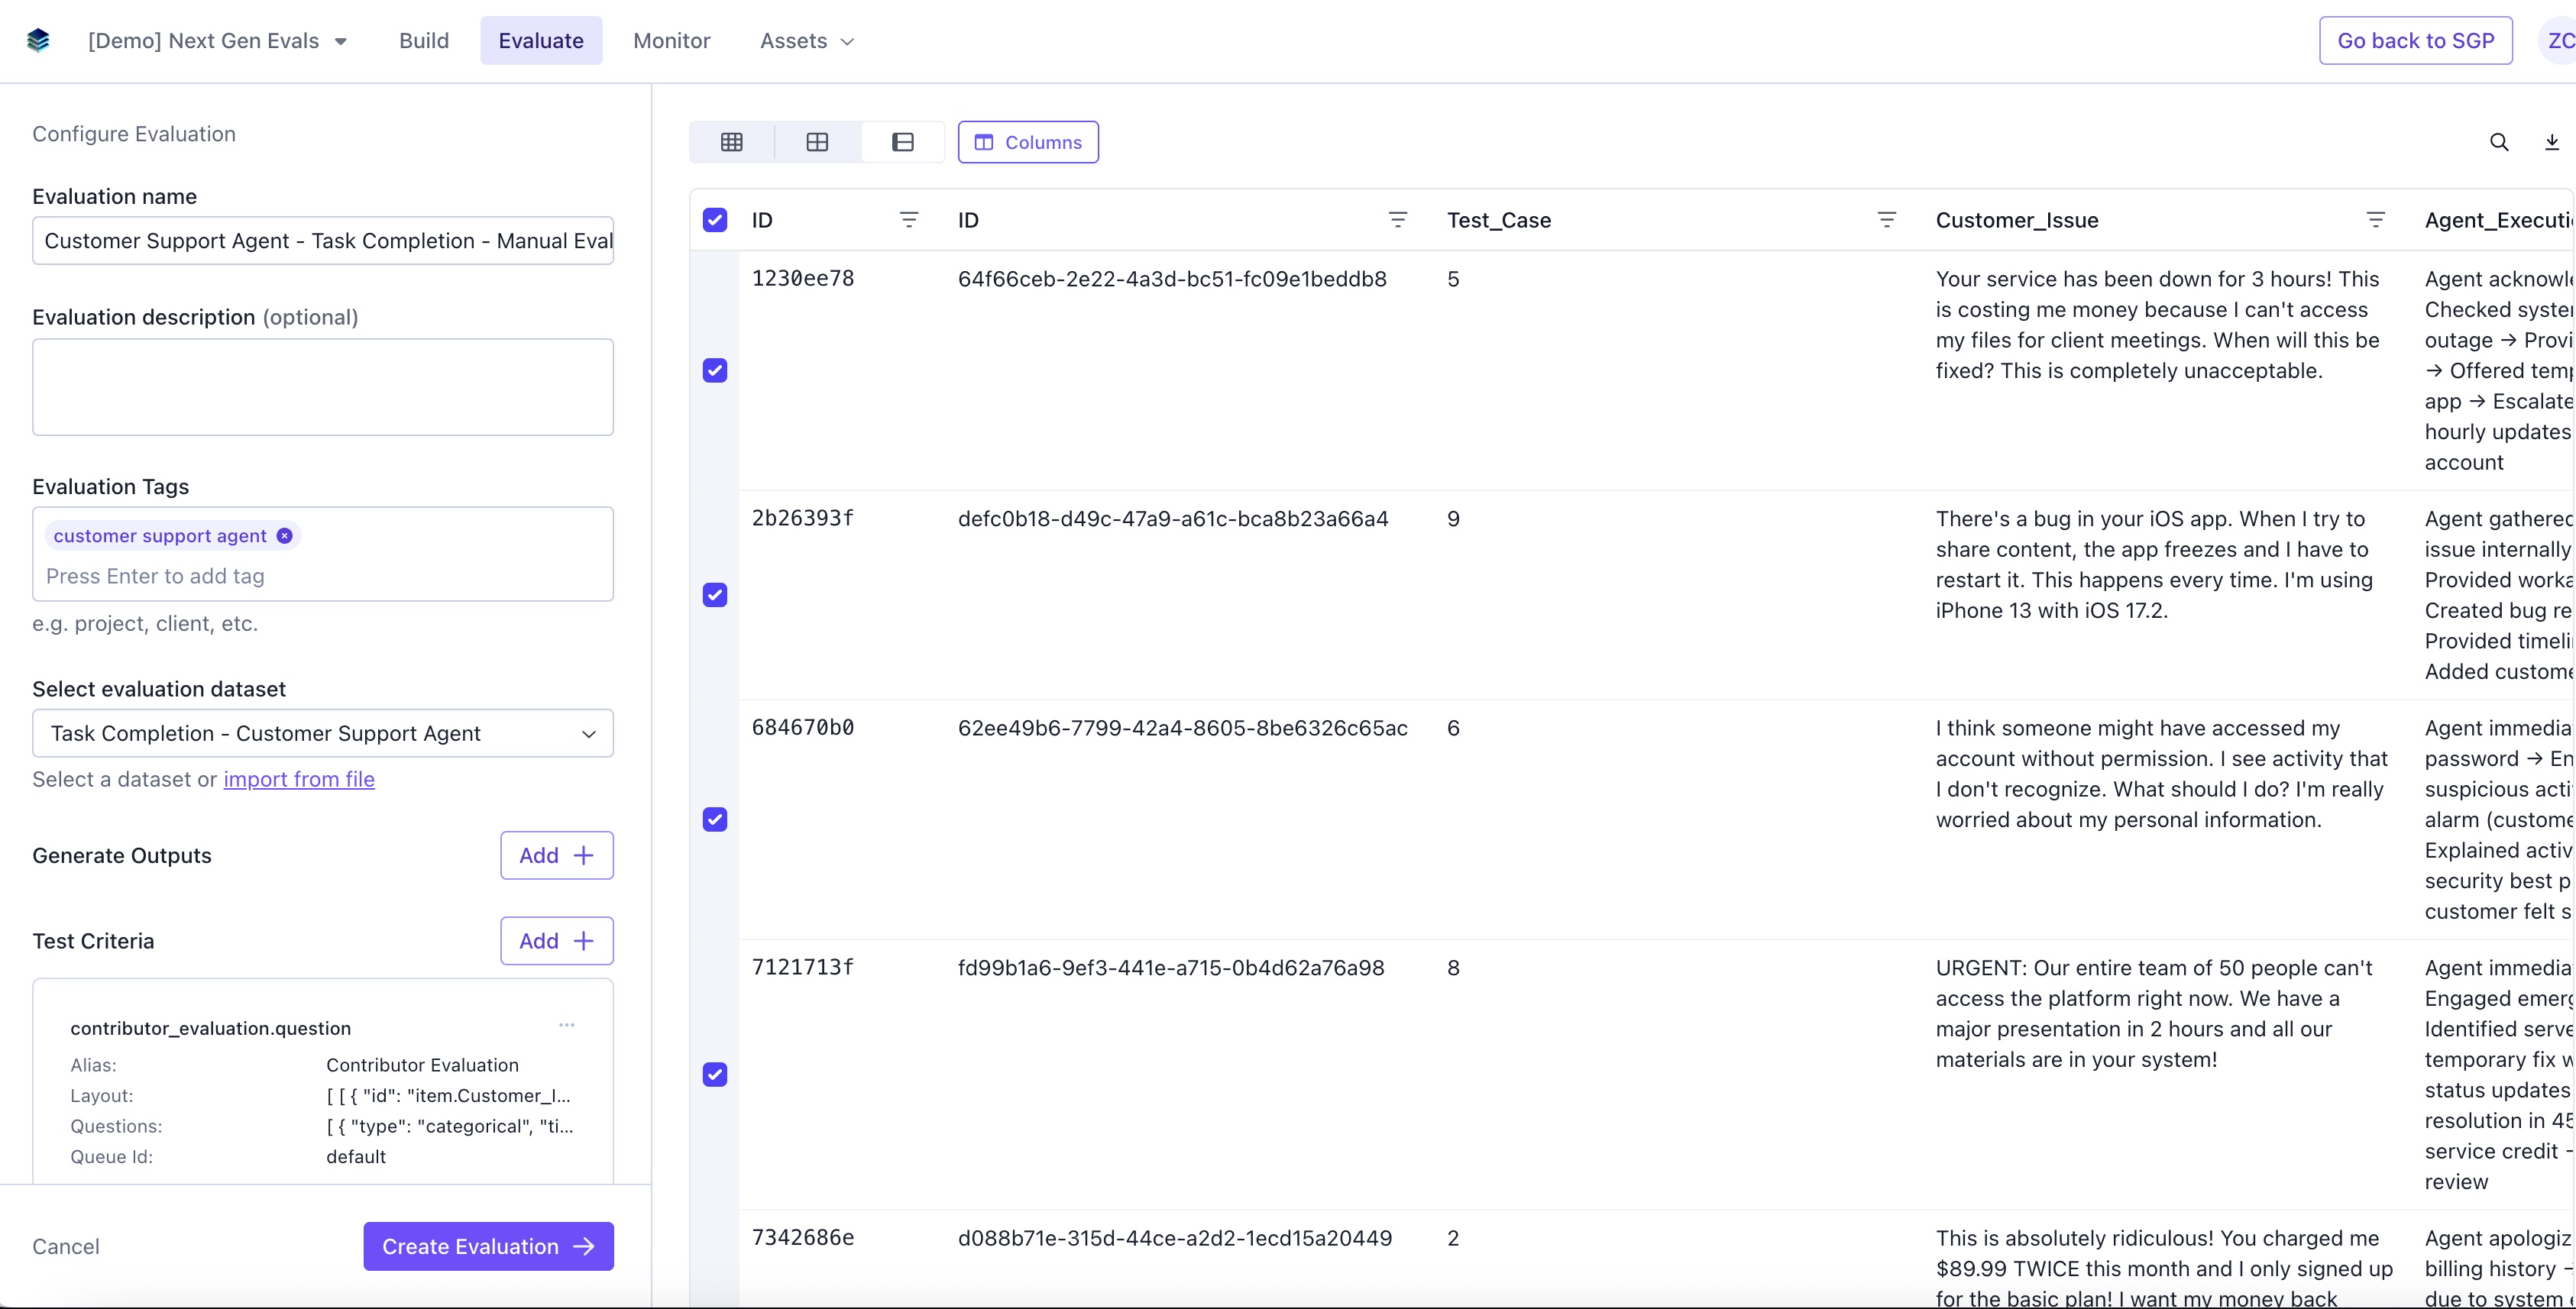Image resolution: width=2576 pixels, height=1309 pixels.
Task: Download the dataset with the download icon
Action: (x=2552, y=142)
